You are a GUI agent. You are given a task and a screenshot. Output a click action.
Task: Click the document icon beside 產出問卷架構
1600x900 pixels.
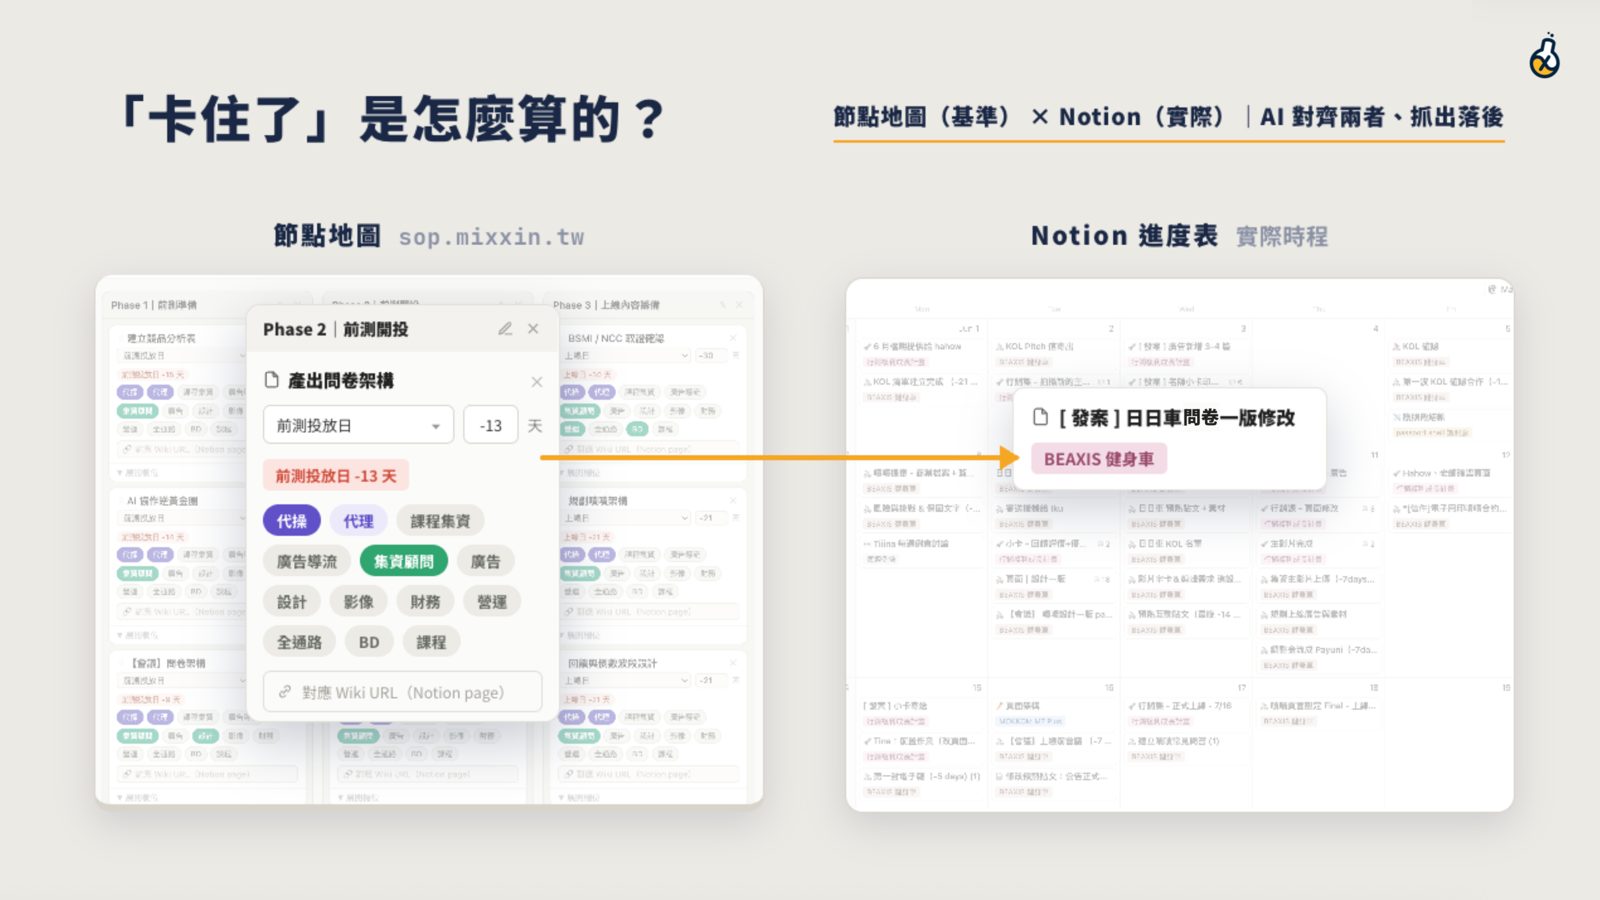tap(271, 380)
